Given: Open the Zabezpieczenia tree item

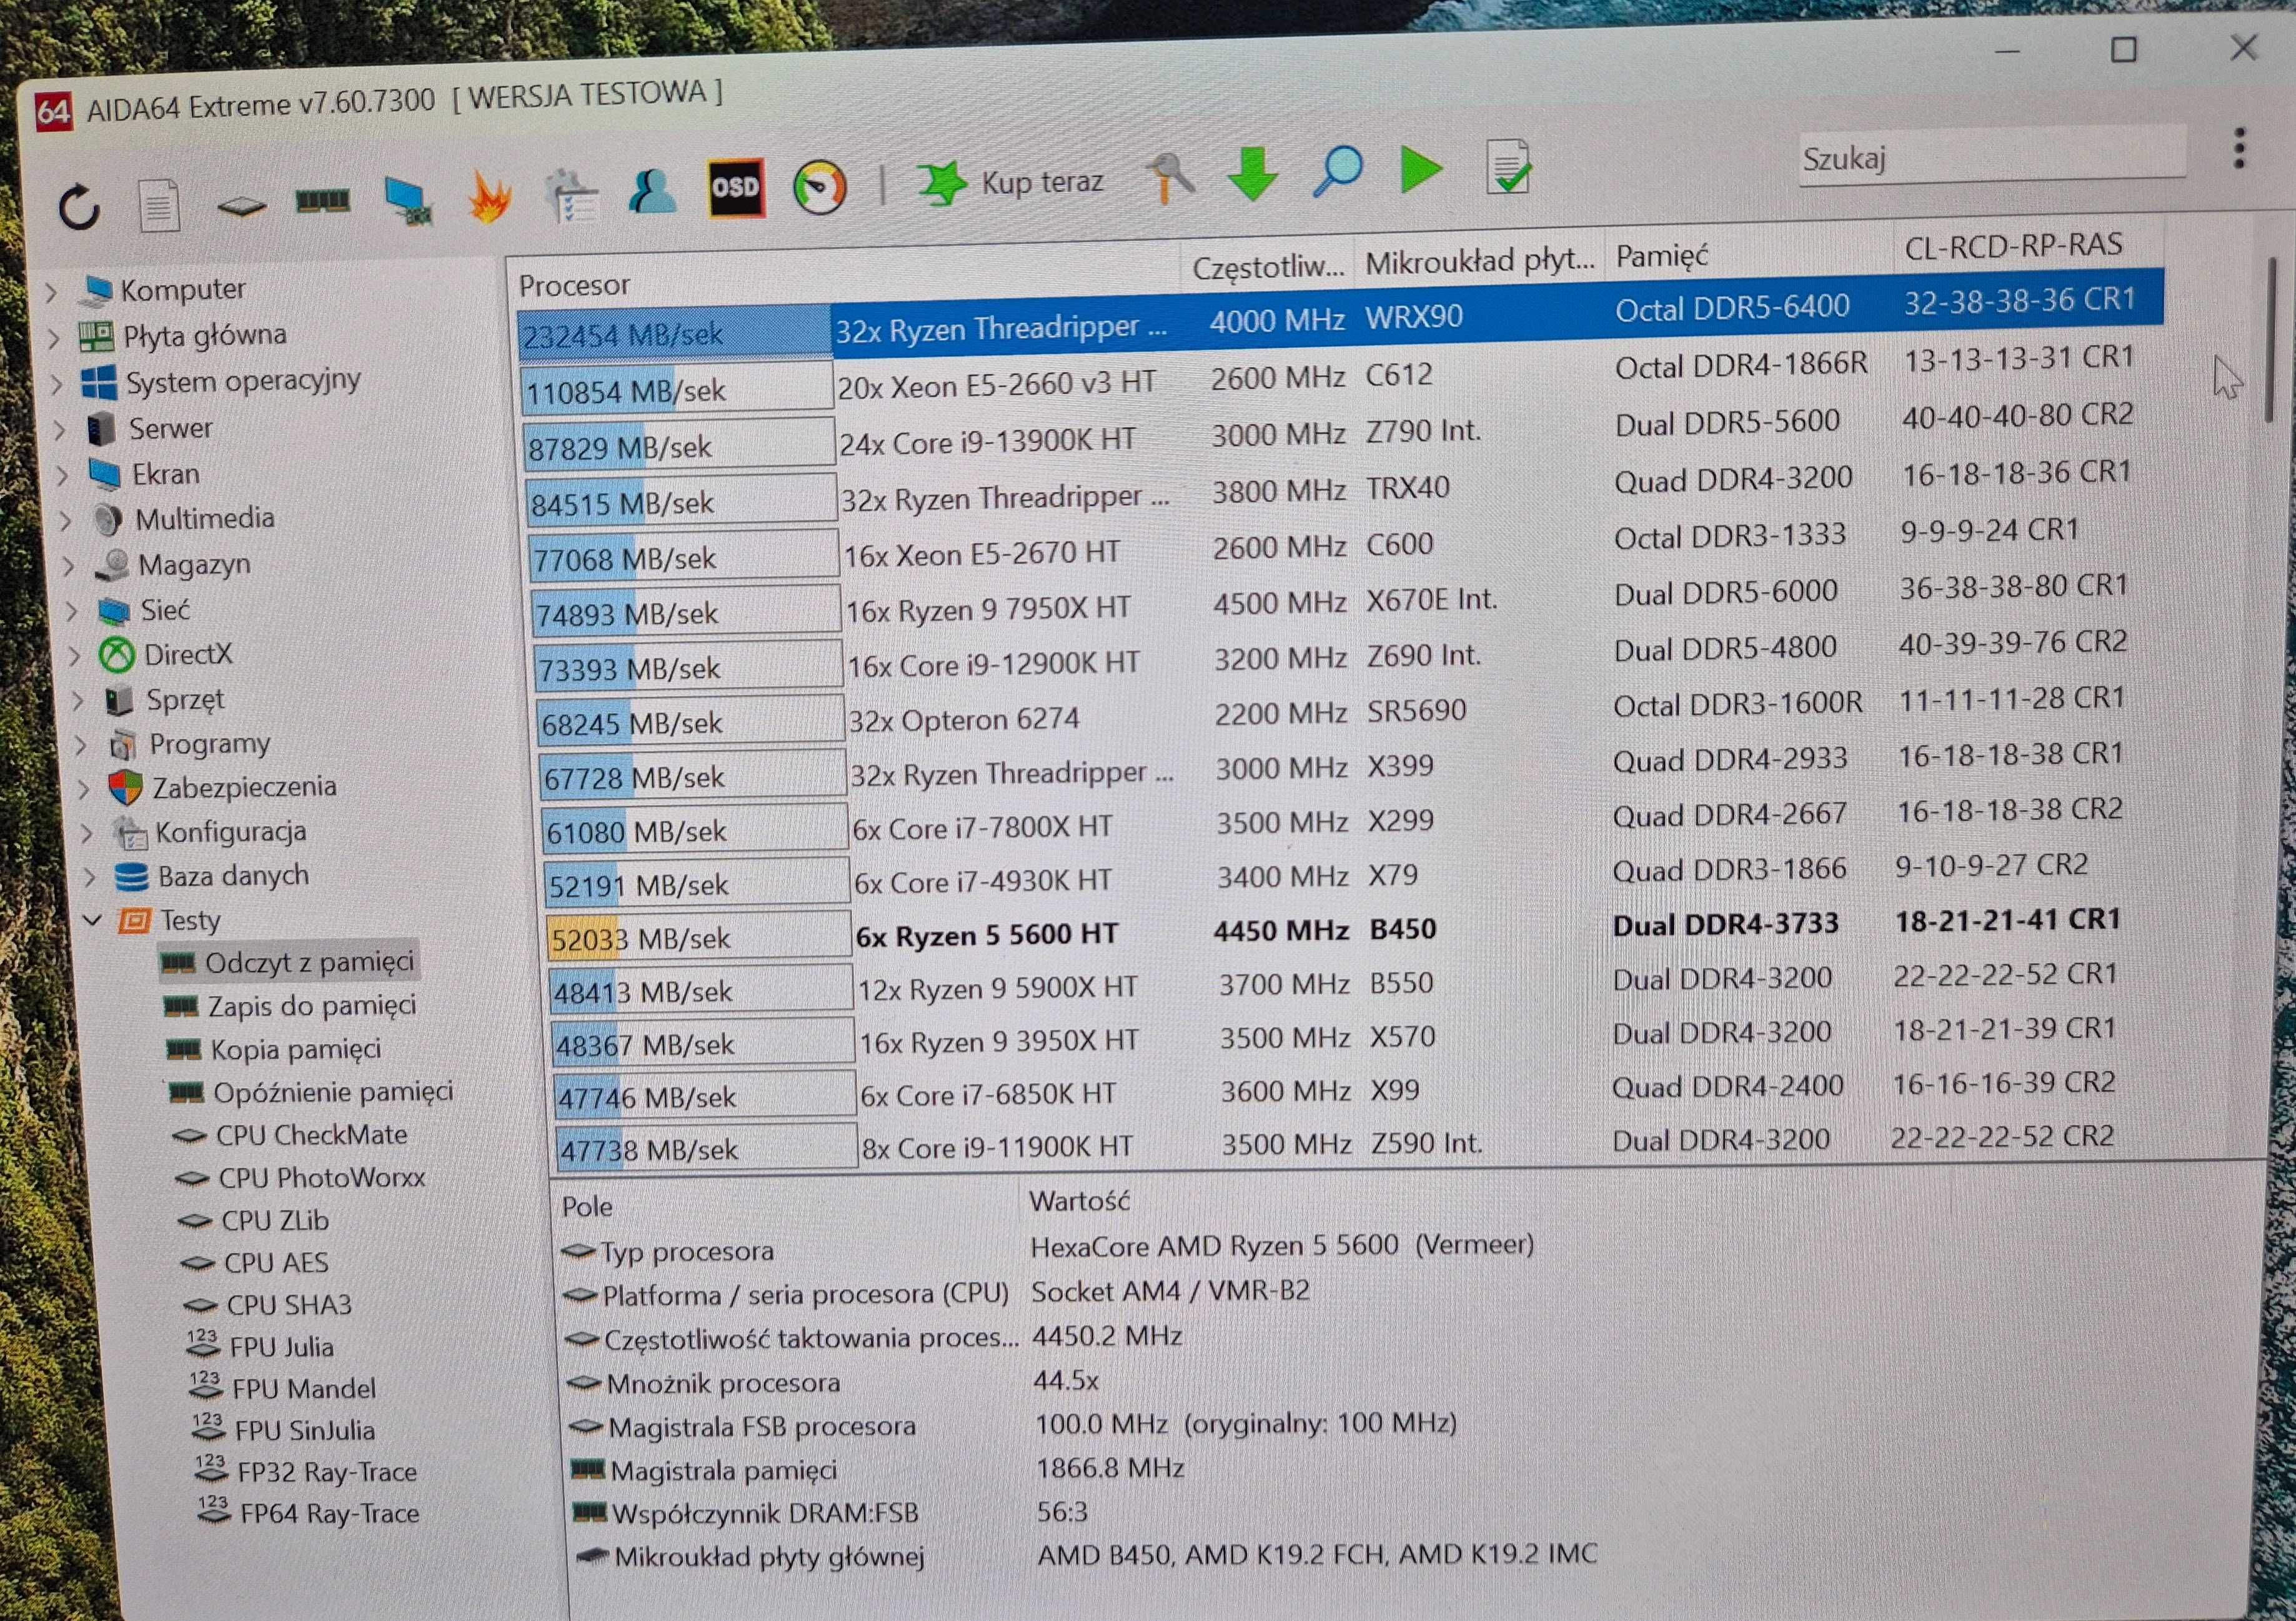Looking at the screenshot, I should point(244,787).
